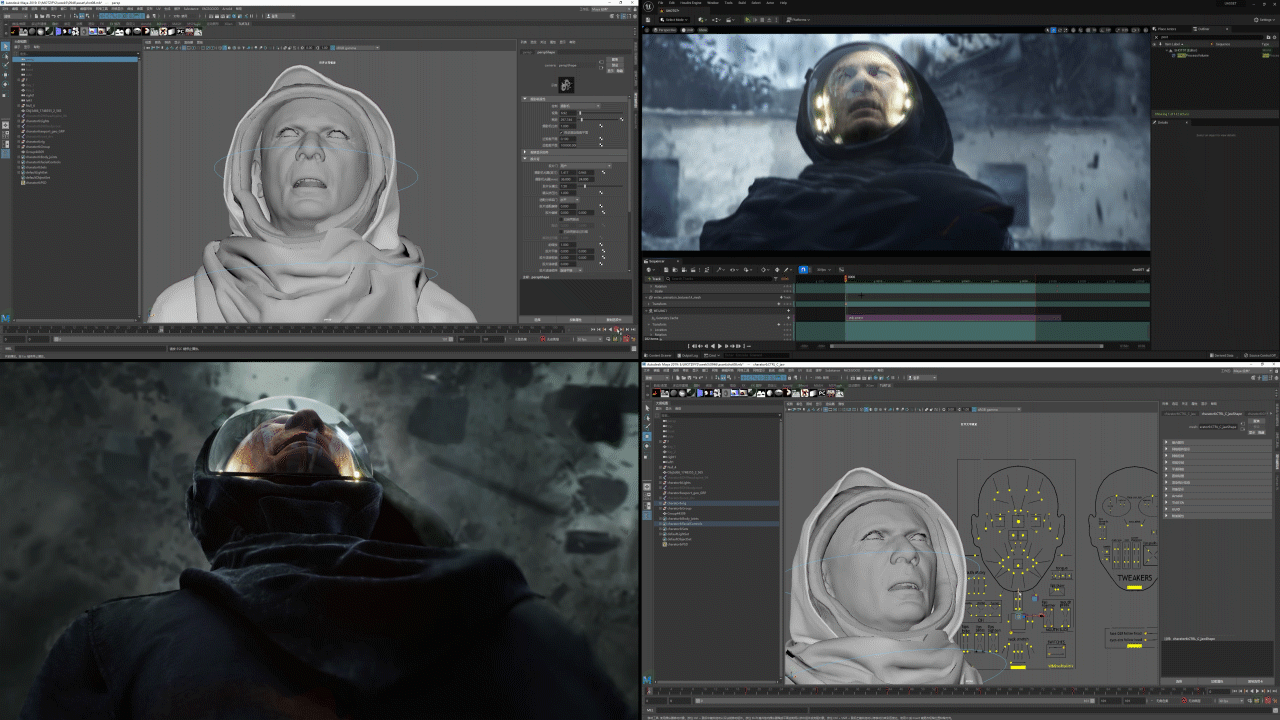This screenshot has height=720, width=1280.
Task: Click the Sequencer horizontal scrollbar
Action: click(966, 346)
